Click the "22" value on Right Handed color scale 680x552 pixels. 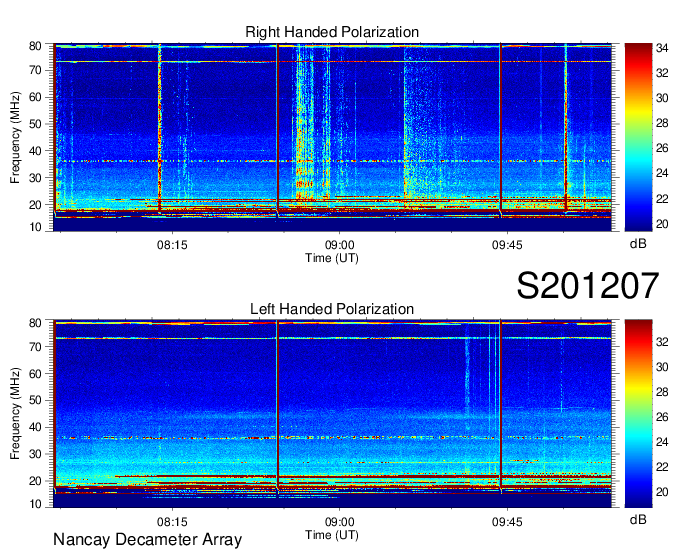pyautogui.click(x=662, y=199)
